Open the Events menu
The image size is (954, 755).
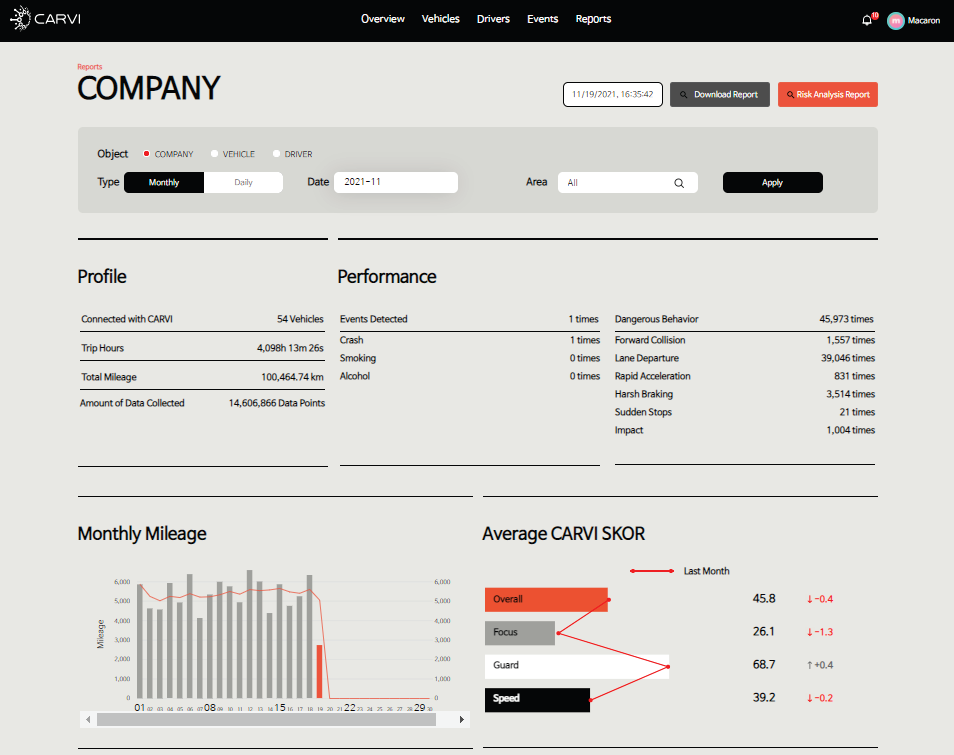pyautogui.click(x=543, y=19)
